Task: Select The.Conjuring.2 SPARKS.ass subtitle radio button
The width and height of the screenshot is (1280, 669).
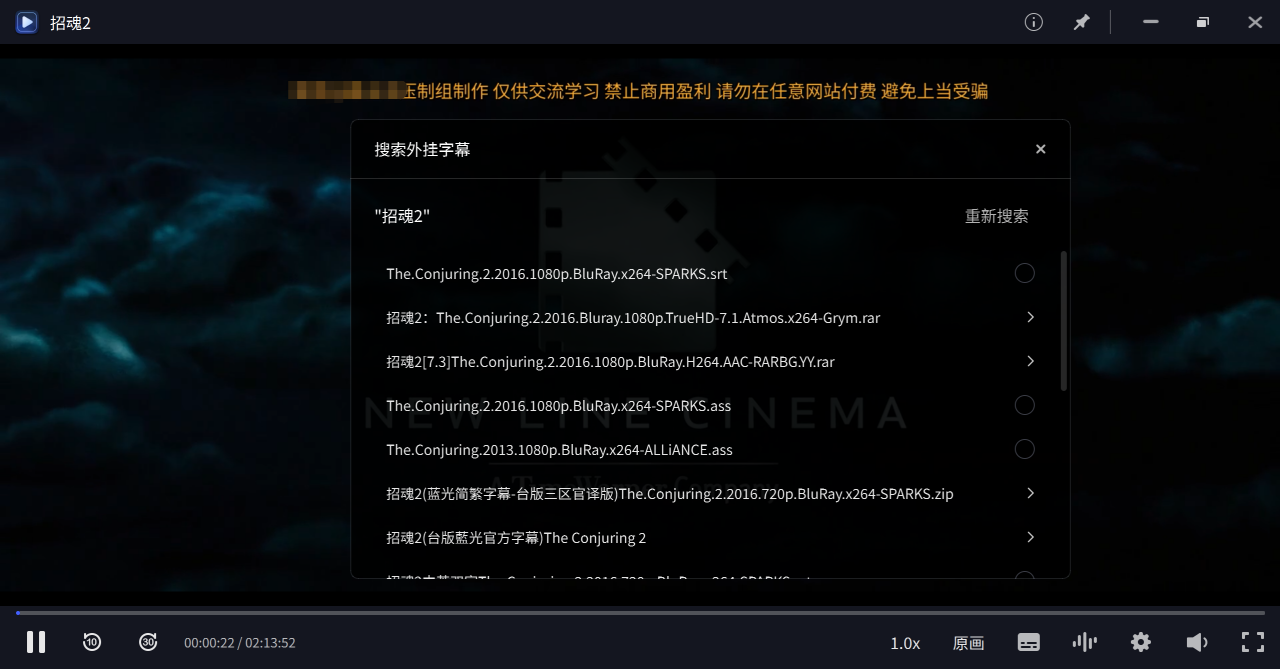Action: point(1024,405)
